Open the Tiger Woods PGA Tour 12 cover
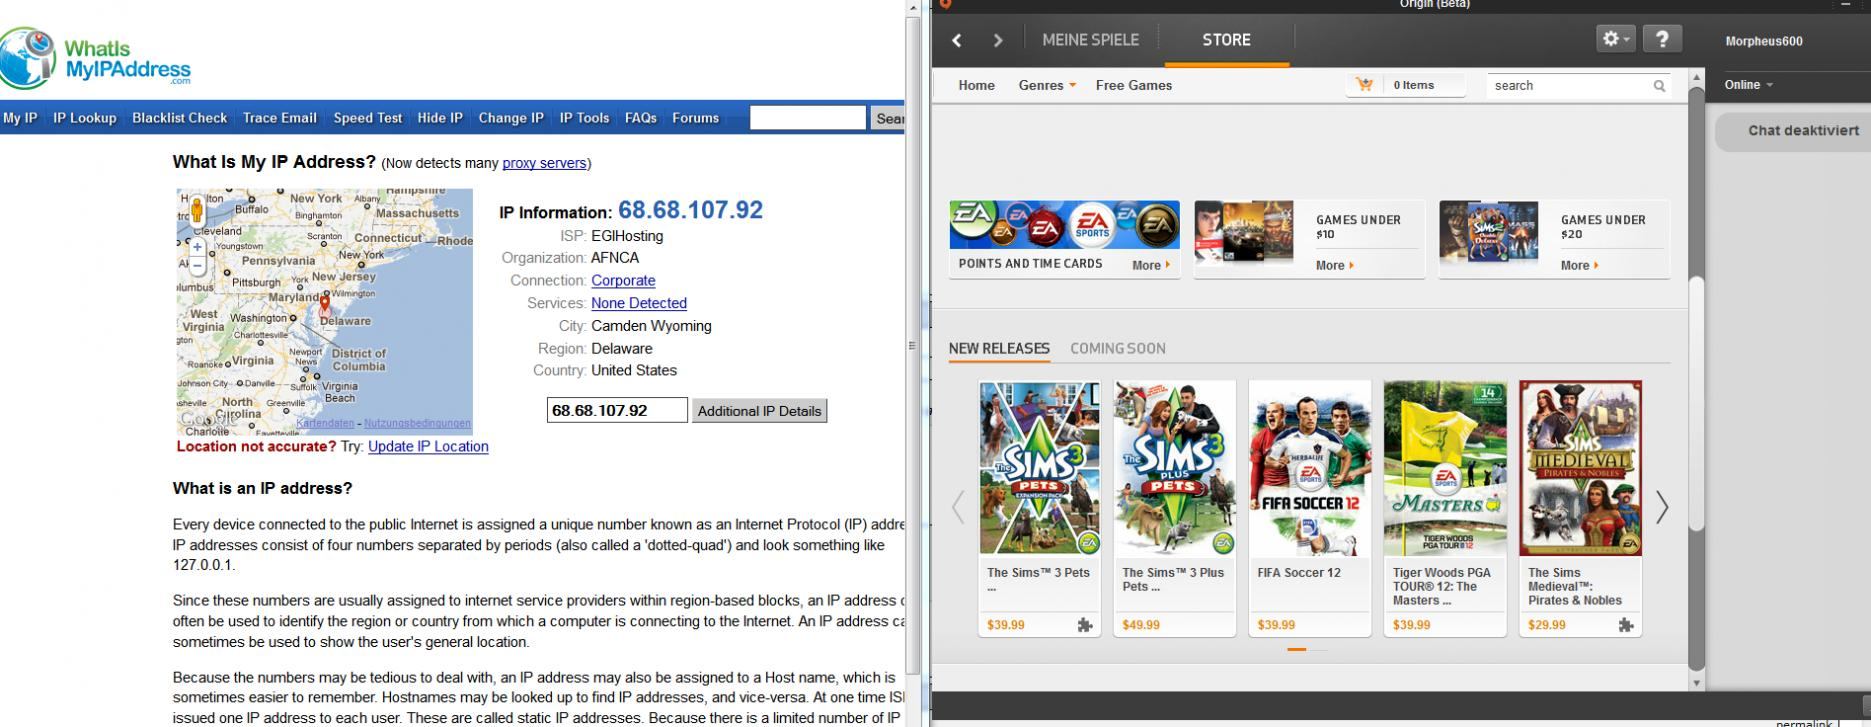This screenshot has width=1871, height=727. pos(1445,468)
